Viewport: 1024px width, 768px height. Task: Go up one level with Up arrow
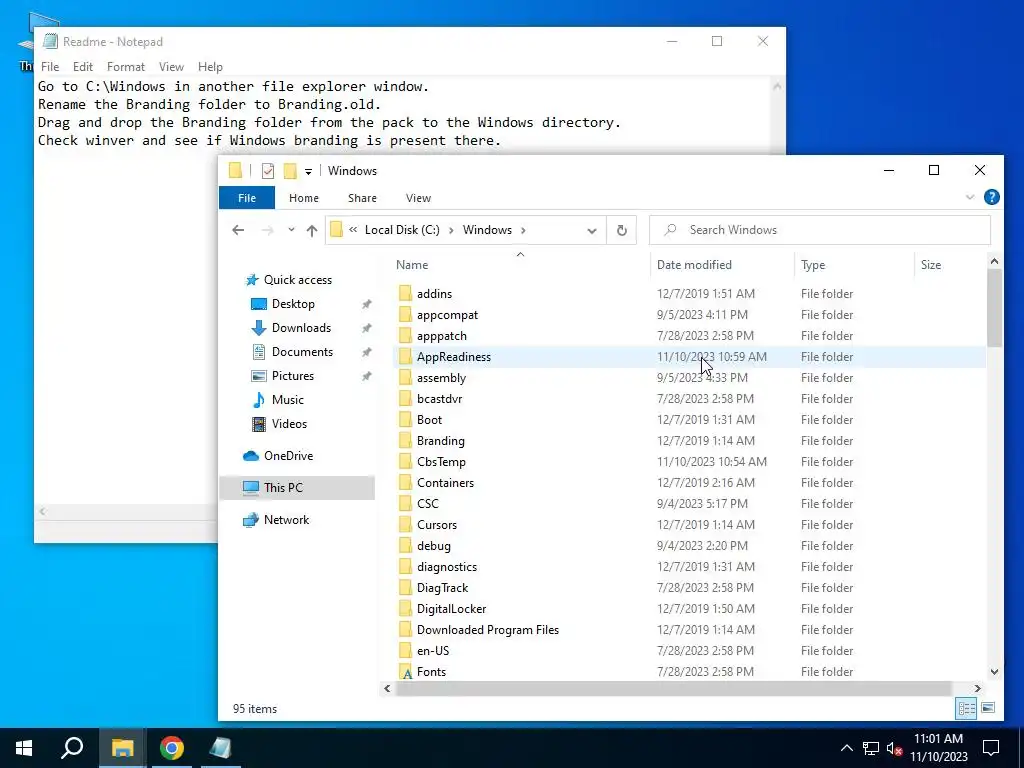312,230
